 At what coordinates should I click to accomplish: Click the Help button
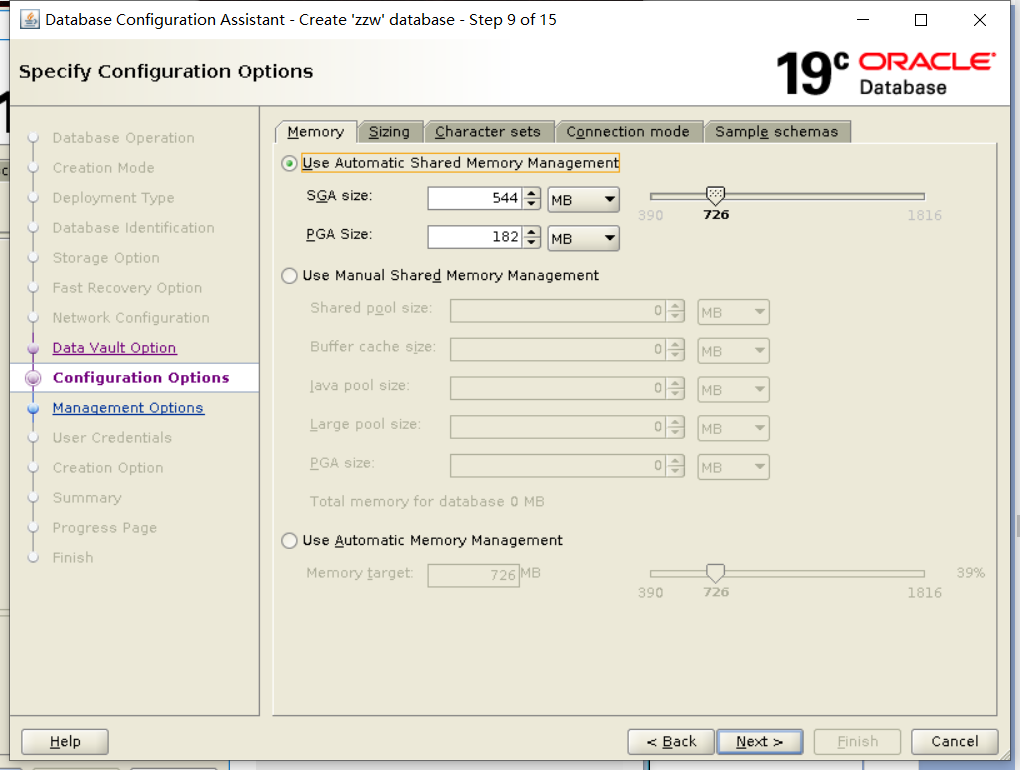[x=65, y=741]
